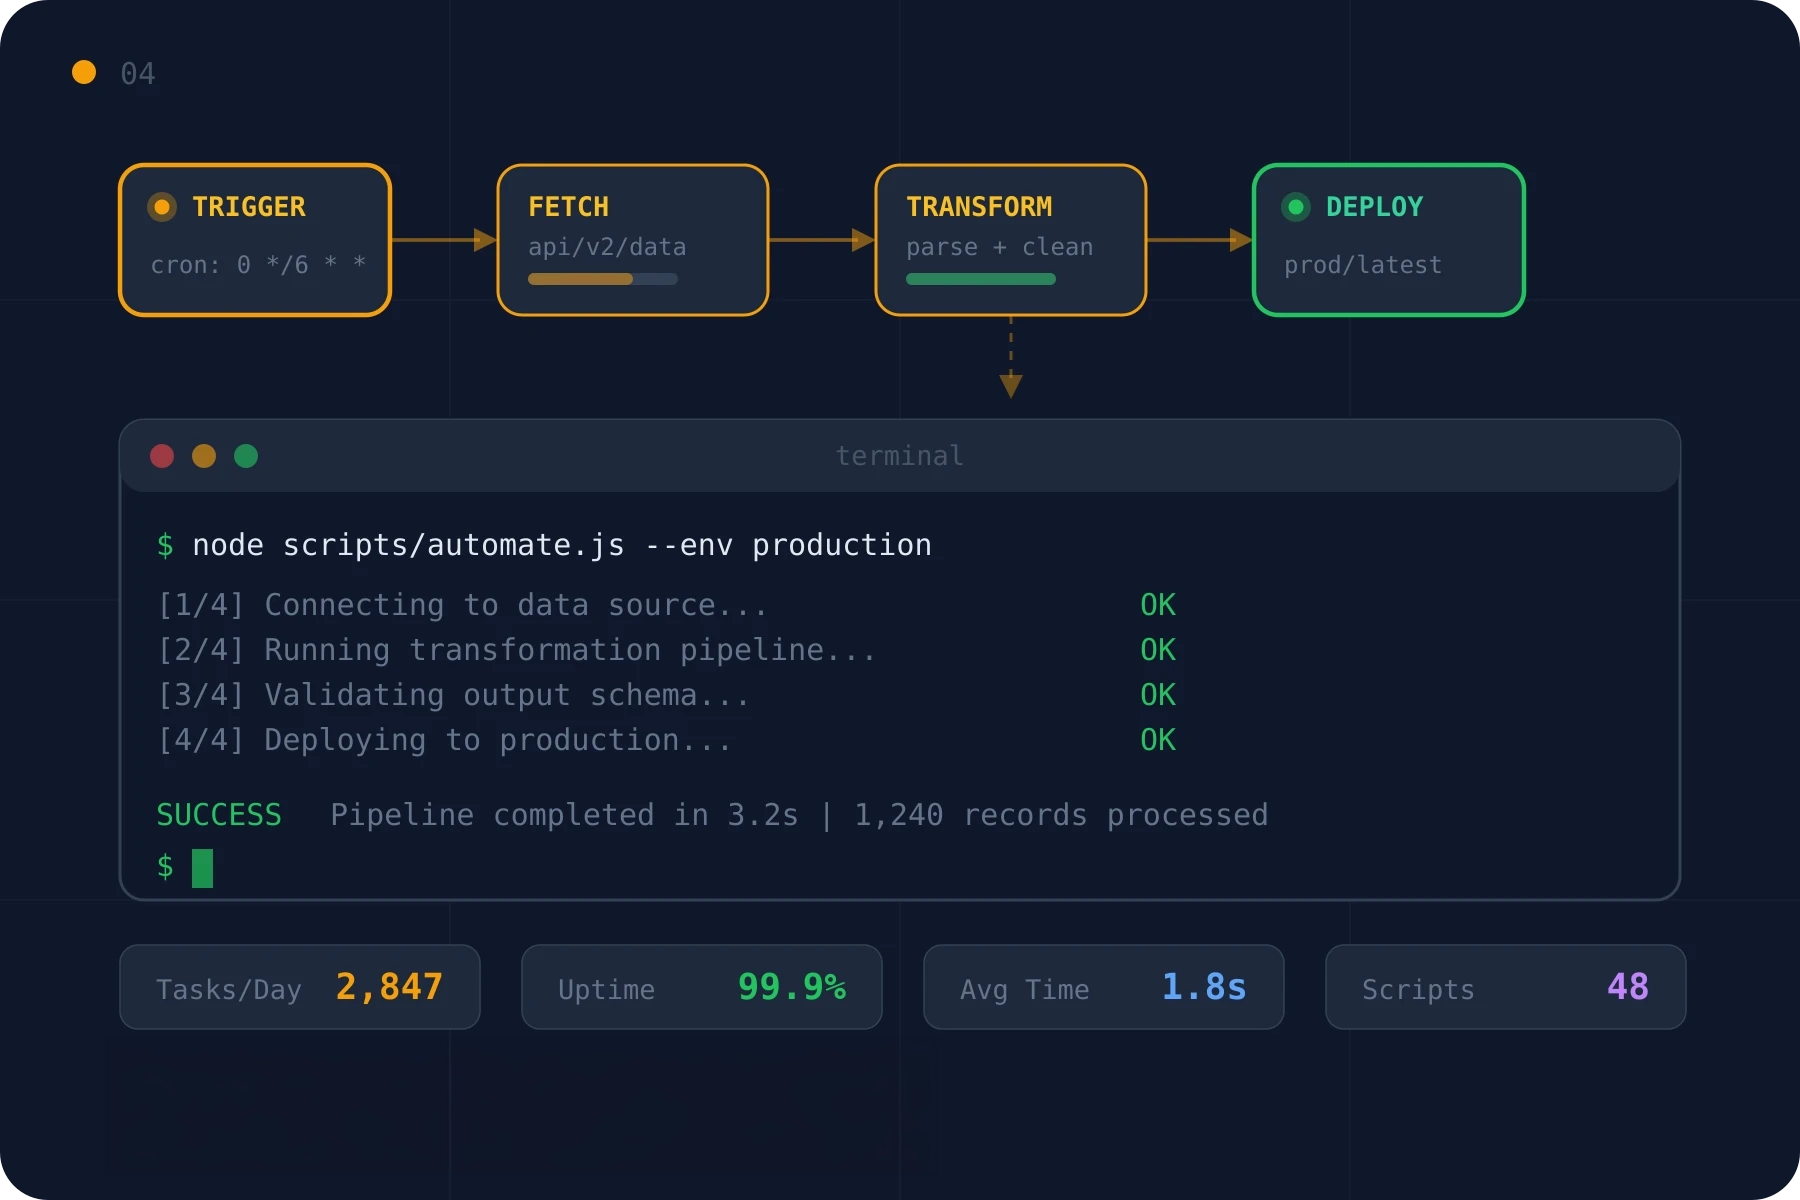
Task: Click the terminal title bar label
Action: point(899,456)
